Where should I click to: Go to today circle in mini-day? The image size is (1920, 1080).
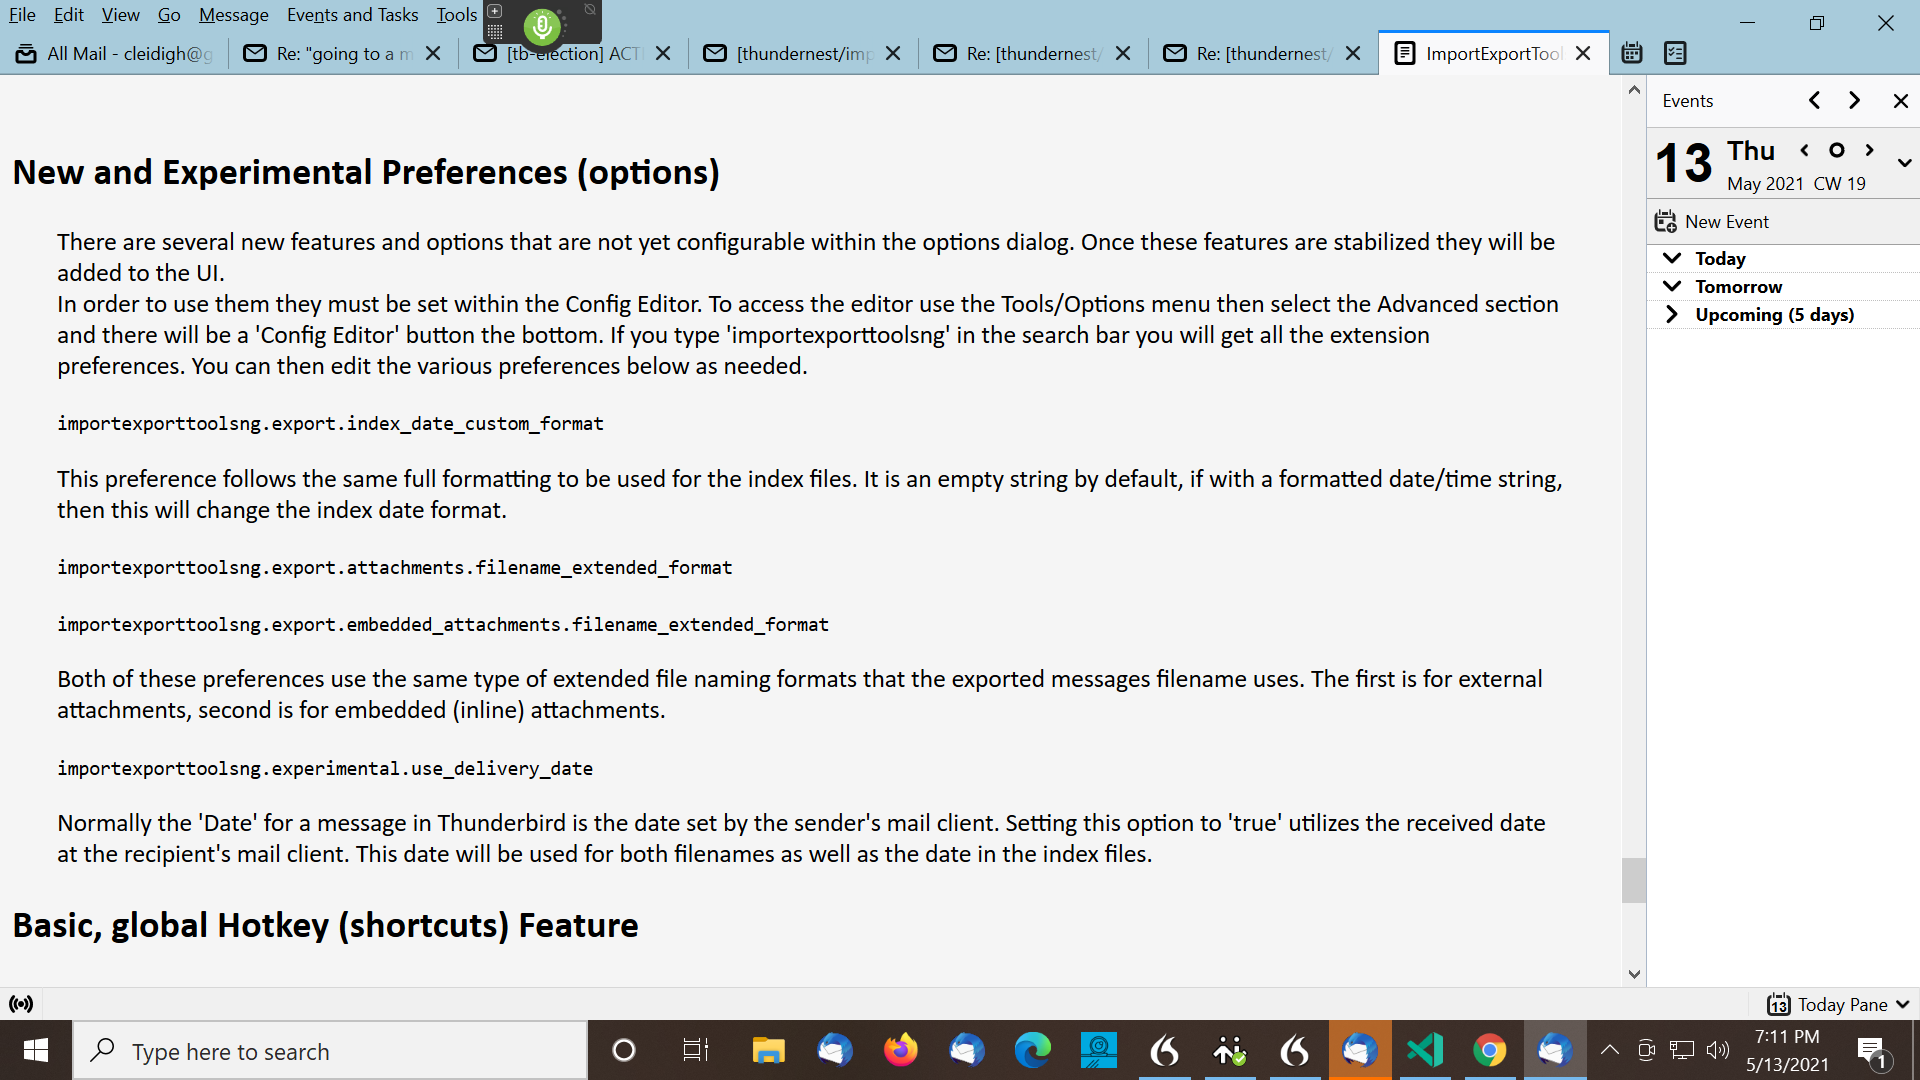click(1837, 150)
